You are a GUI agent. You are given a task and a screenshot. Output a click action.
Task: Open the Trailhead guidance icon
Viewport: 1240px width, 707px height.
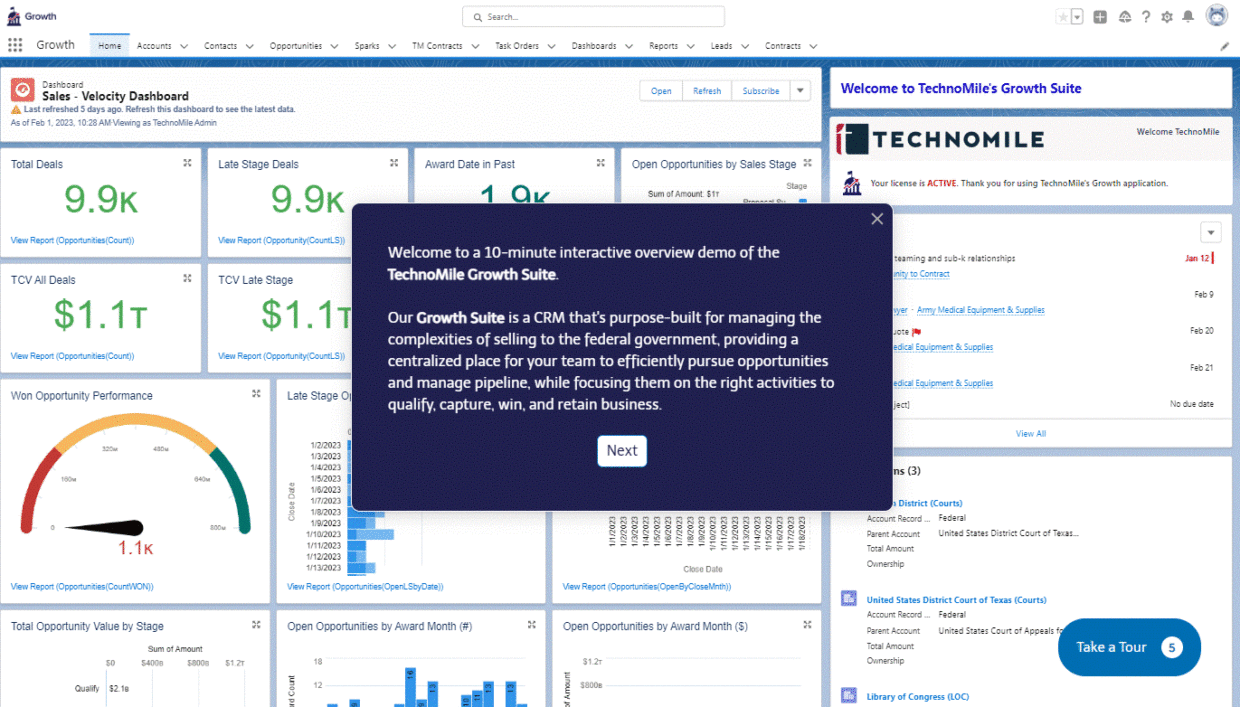tap(1124, 16)
